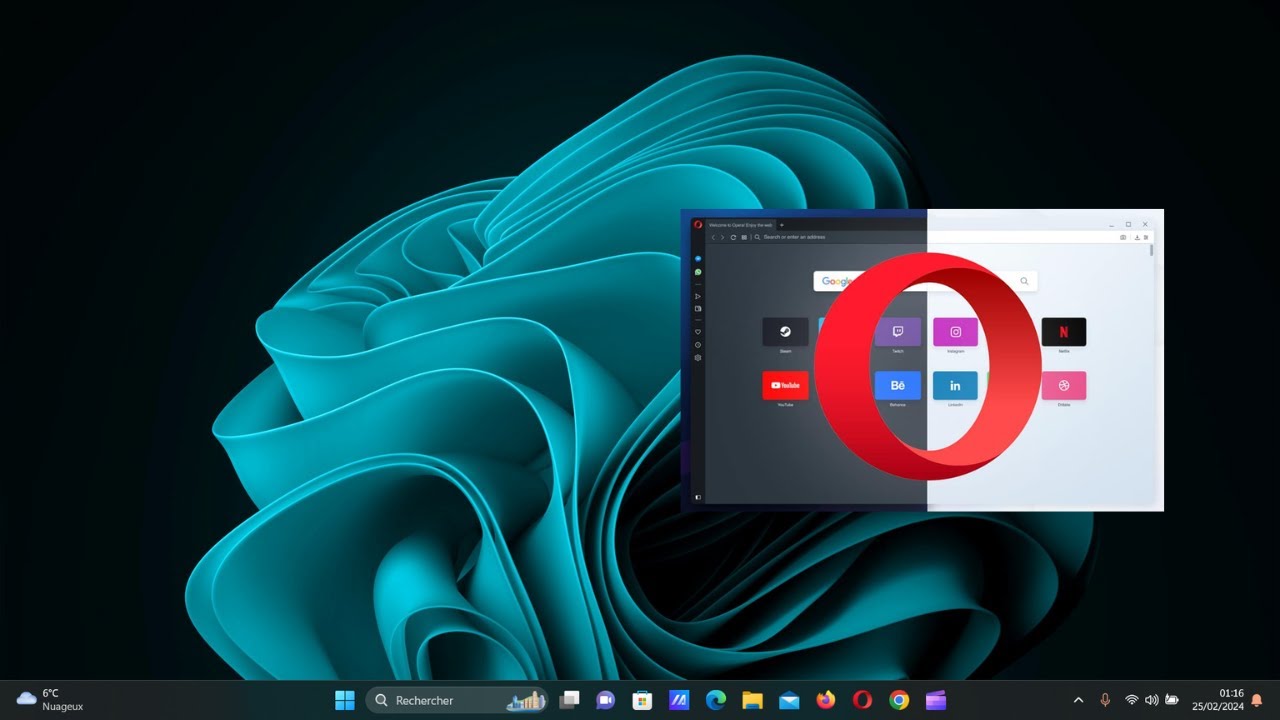
Task: Launch Firefox from the taskbar
Action: tap(825, 700)
